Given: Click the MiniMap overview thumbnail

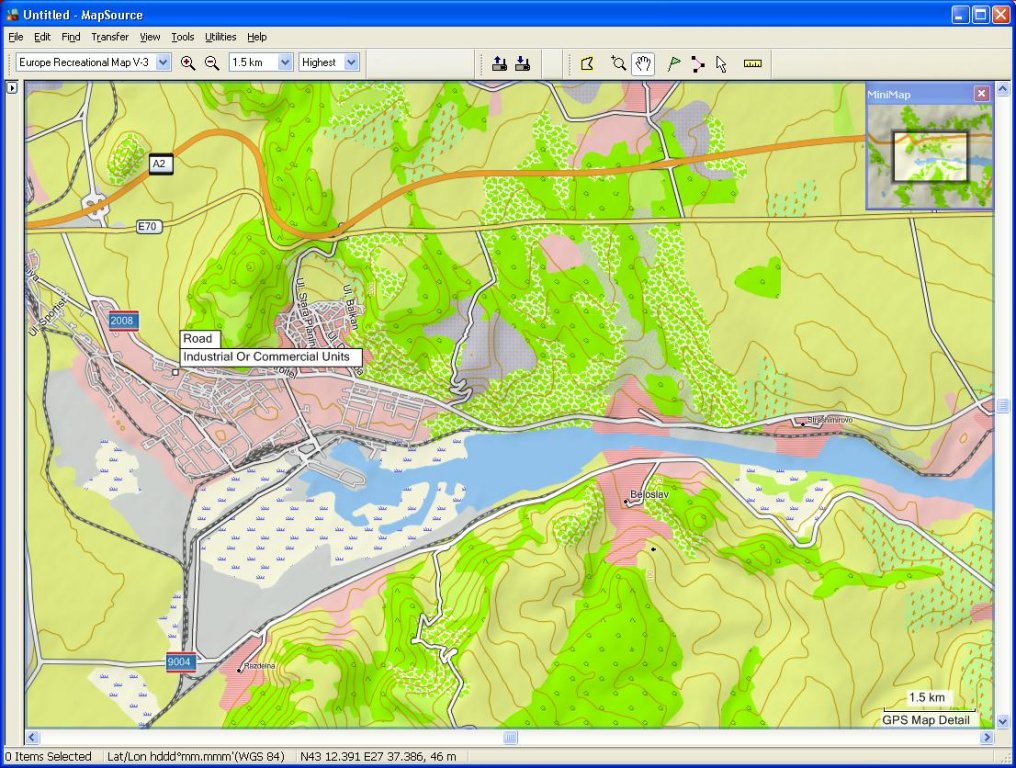Looking at the screenshot, I should [x=929, y=156].
